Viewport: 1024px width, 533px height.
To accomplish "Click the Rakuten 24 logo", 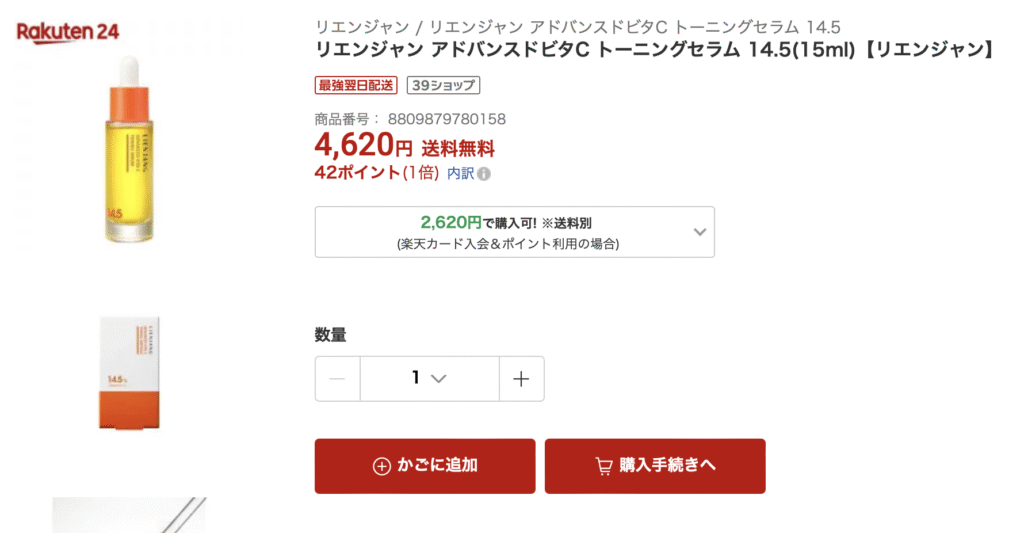I will click(68, 32).
